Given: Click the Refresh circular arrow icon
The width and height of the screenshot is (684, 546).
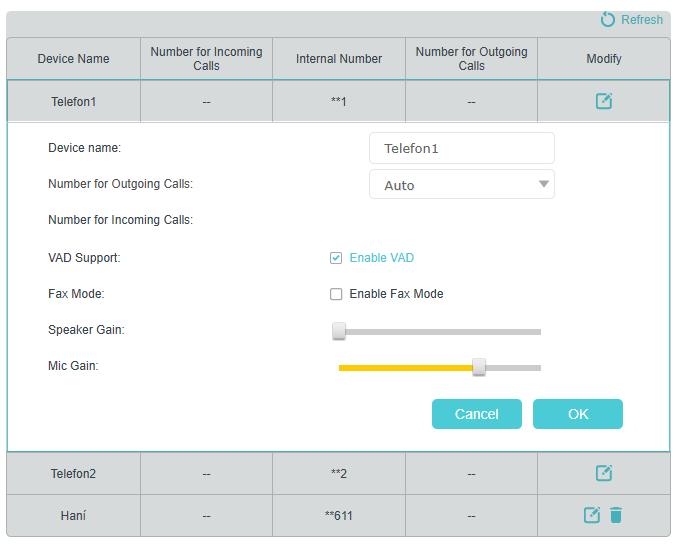Looking at the screenshot, I should pos(607,20).
